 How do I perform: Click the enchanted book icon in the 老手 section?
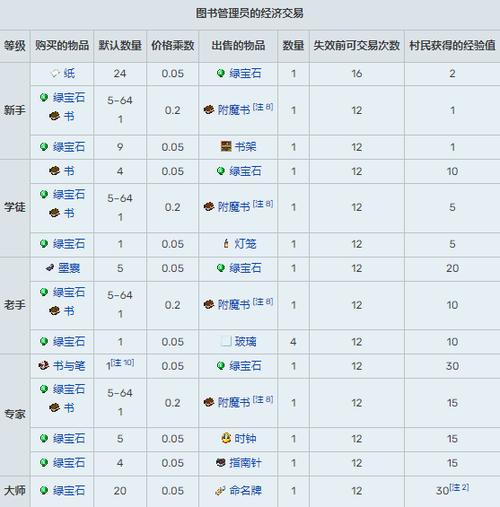pos(209,304)
